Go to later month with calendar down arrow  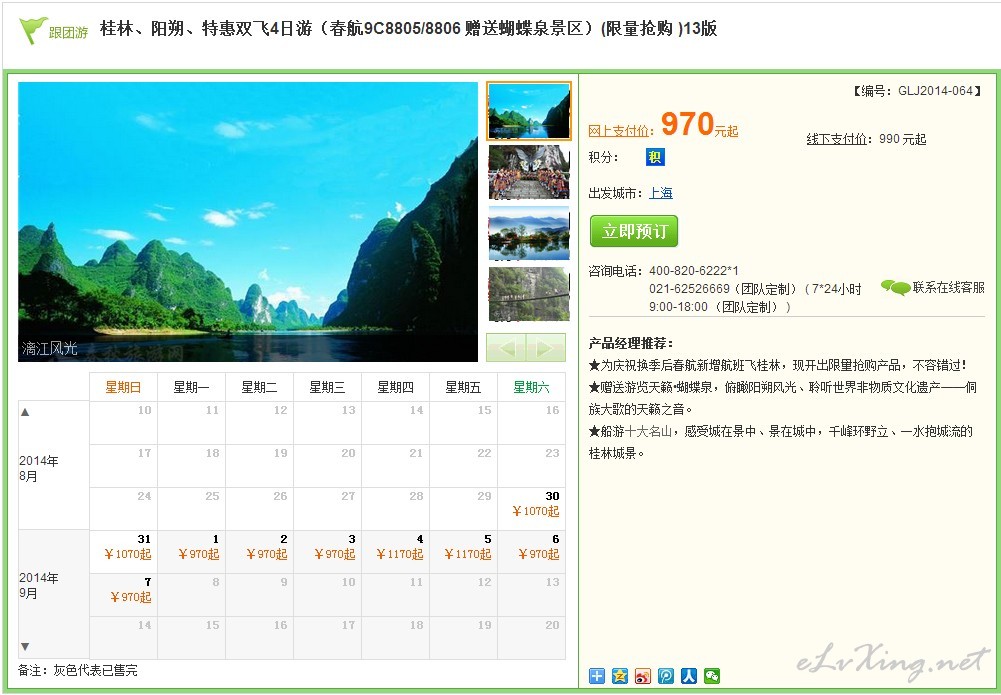click(x=25, y=646)
